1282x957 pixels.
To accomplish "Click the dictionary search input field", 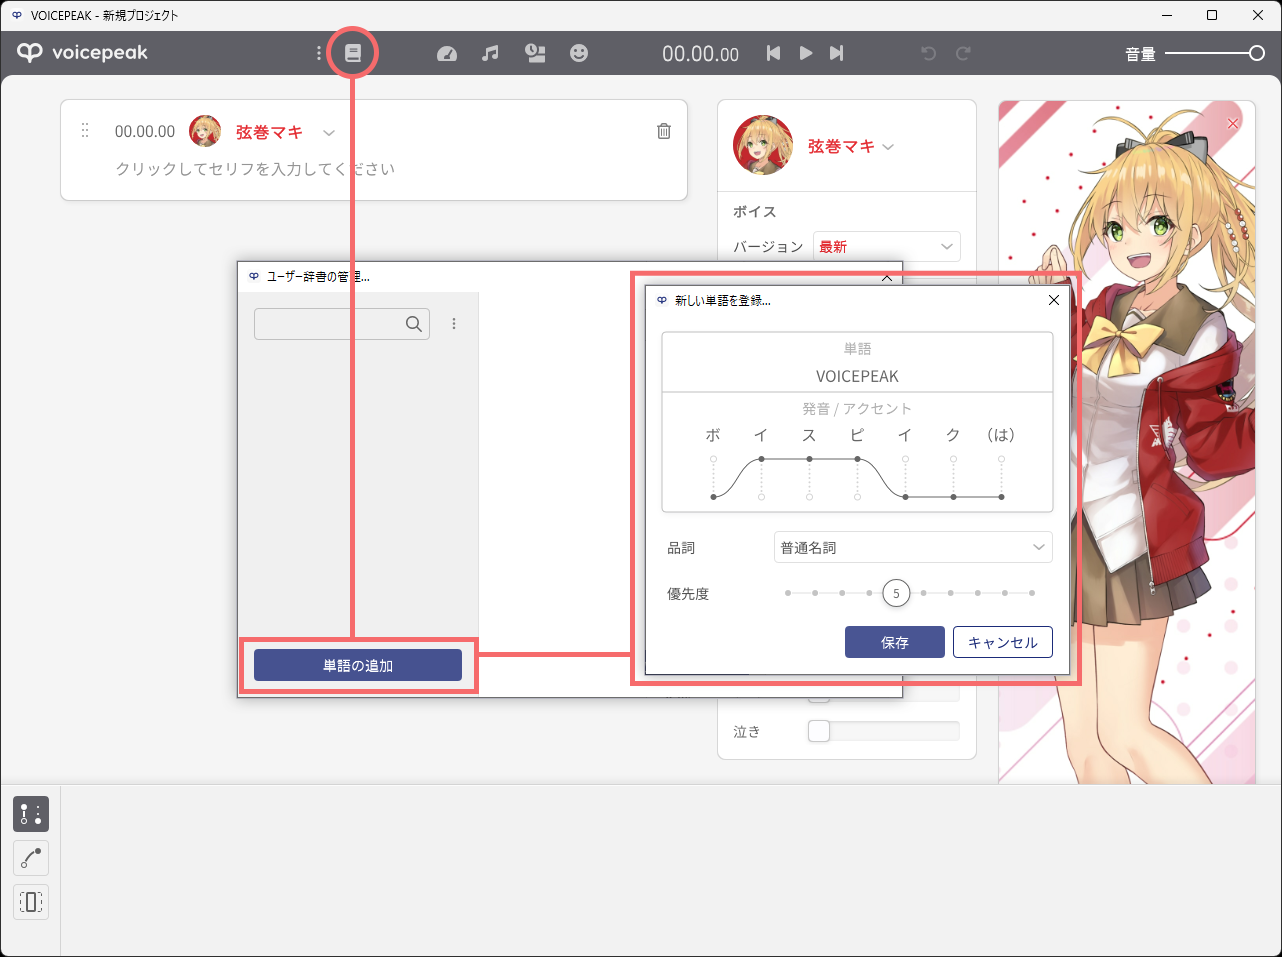I will [342, 324].
